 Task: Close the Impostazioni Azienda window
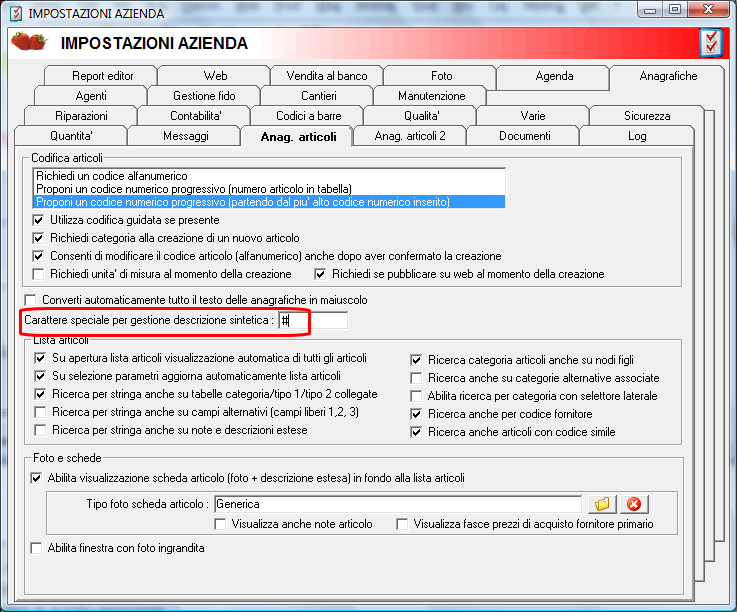[709, 9]
